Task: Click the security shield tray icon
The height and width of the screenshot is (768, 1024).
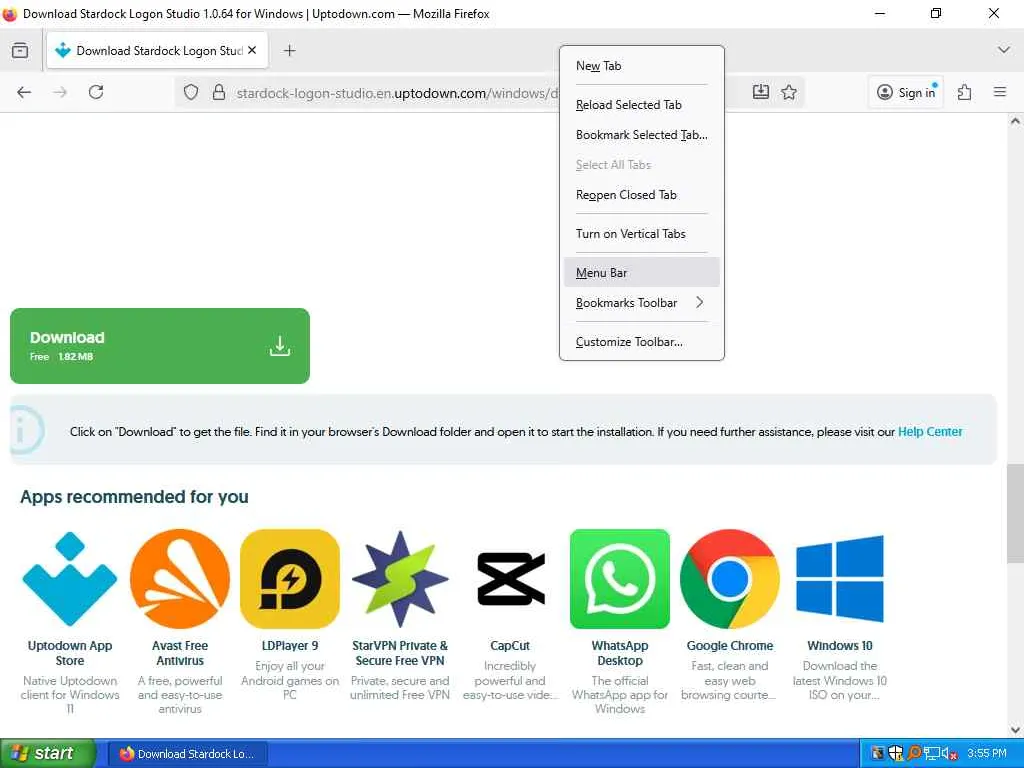Action: tap(895, 754)
